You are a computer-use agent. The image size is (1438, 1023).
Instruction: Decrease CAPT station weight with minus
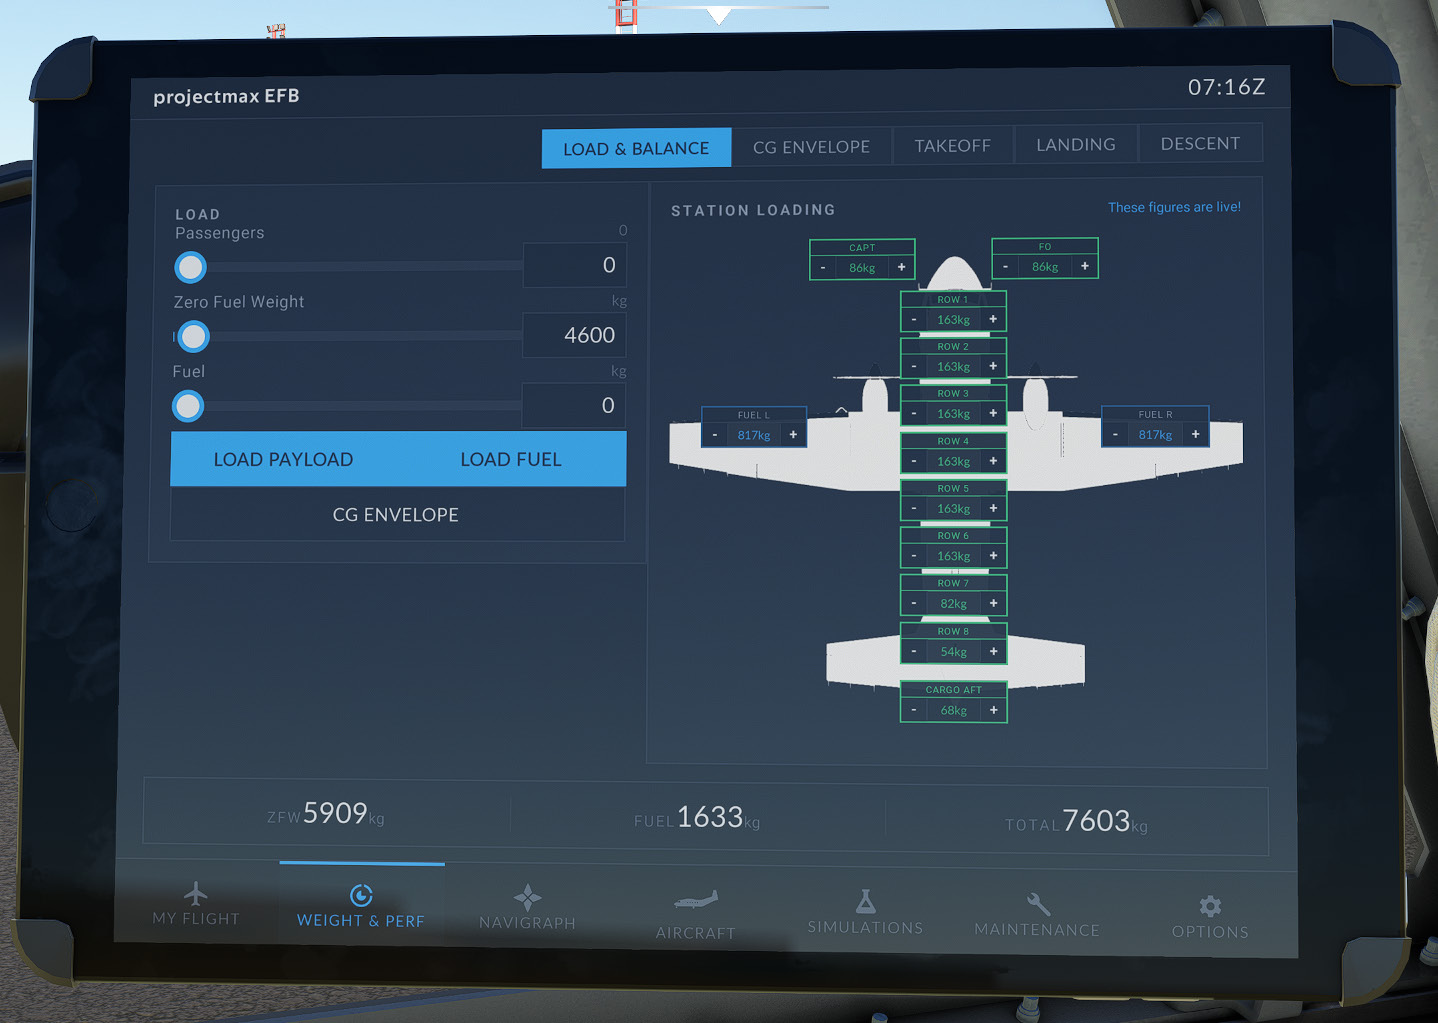[823, 268]
